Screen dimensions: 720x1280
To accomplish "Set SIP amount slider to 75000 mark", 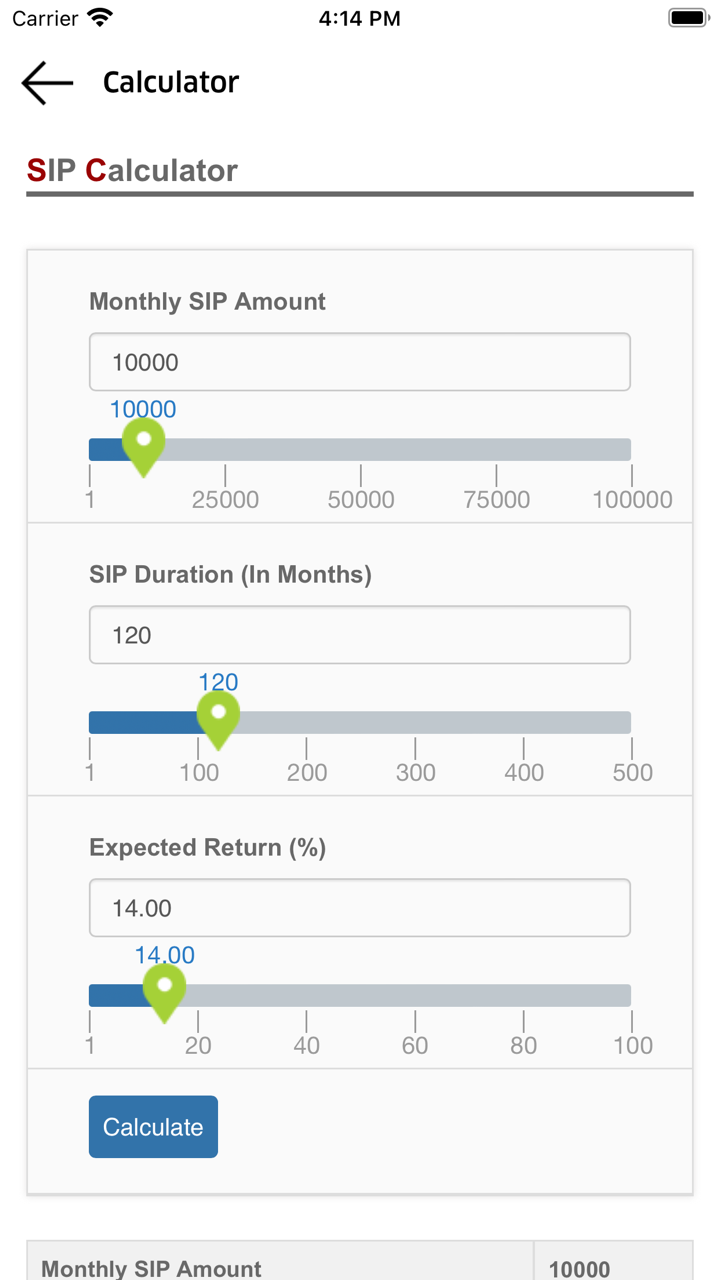I will click(x=496, y=450).
